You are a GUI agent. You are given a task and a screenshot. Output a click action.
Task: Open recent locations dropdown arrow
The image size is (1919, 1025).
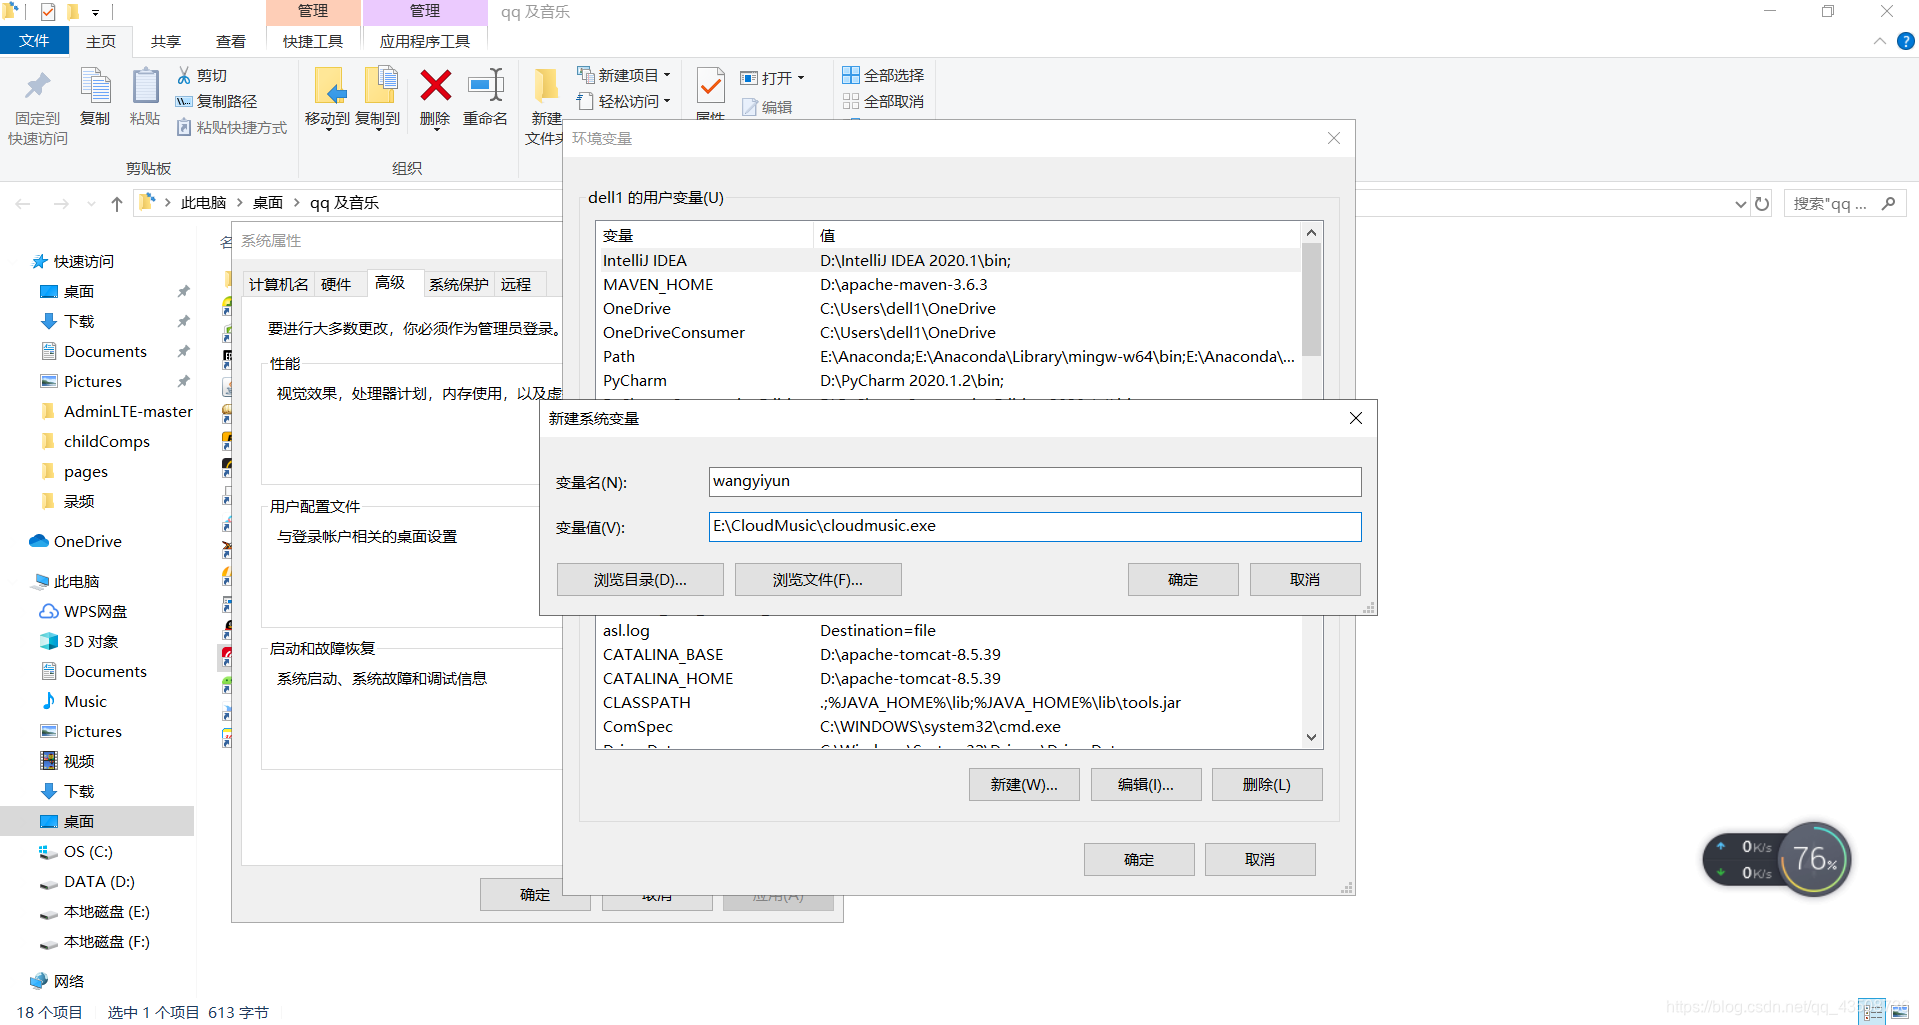click(x=91, y=204)
